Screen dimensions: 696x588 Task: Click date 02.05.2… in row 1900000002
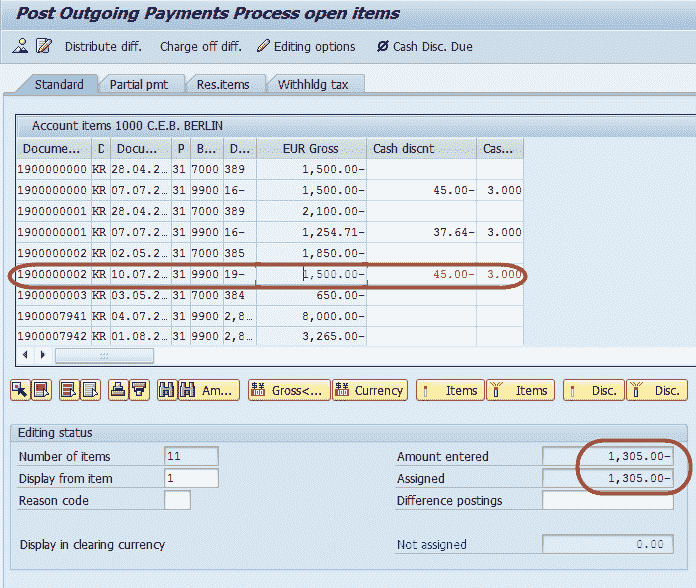tap(140, 253)
